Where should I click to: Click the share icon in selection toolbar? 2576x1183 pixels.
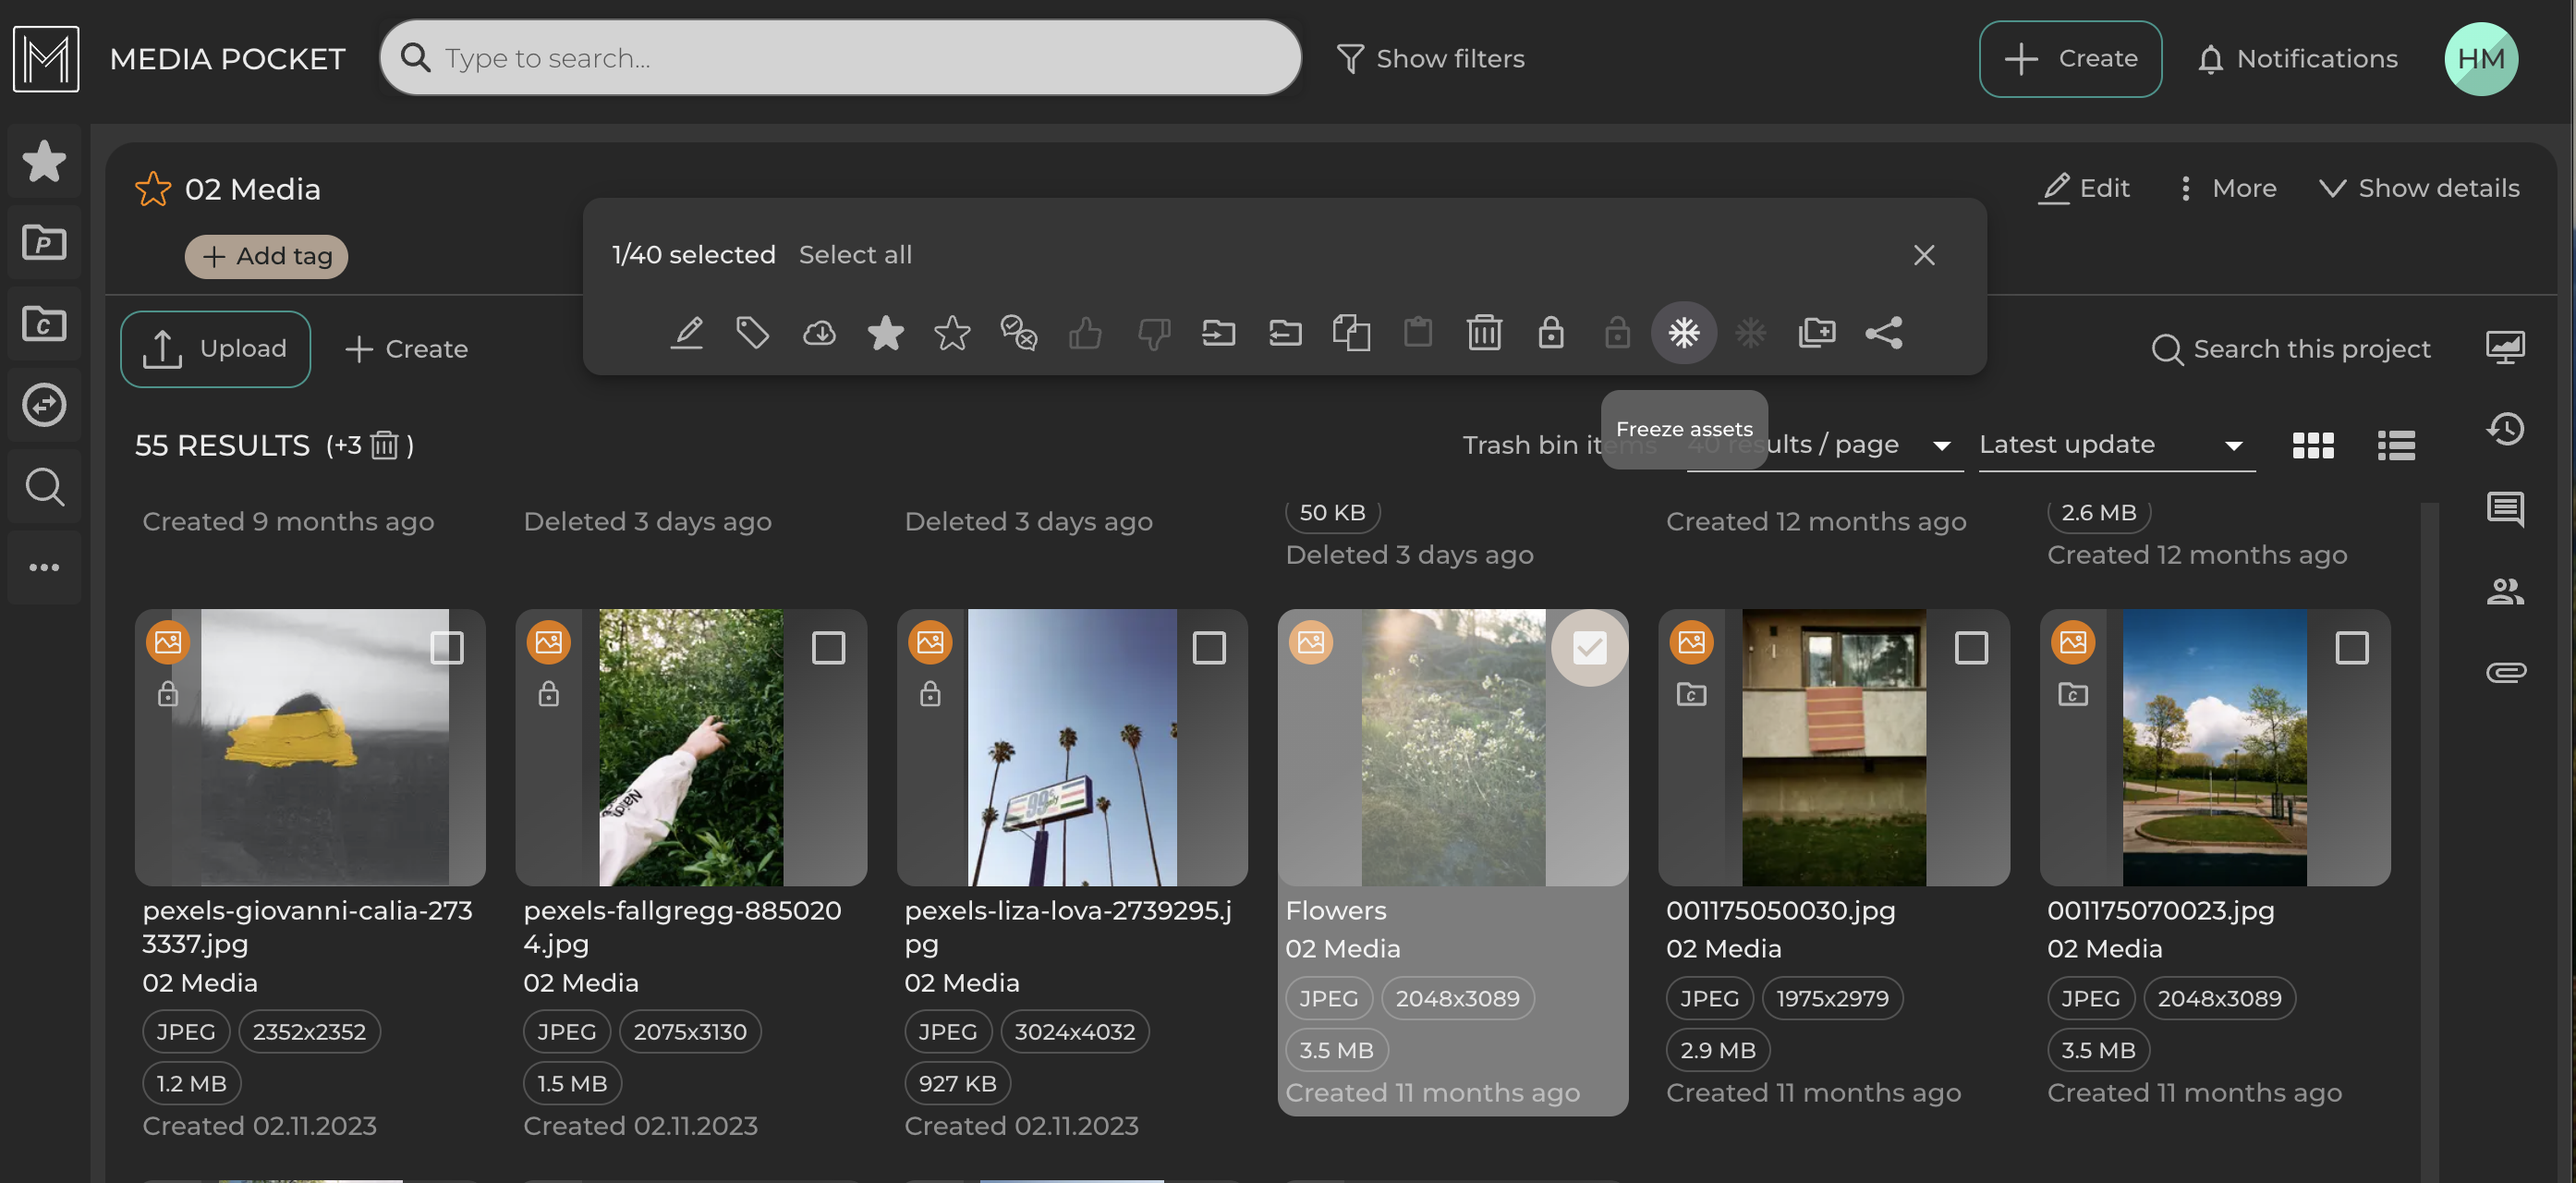point(1883,332)
